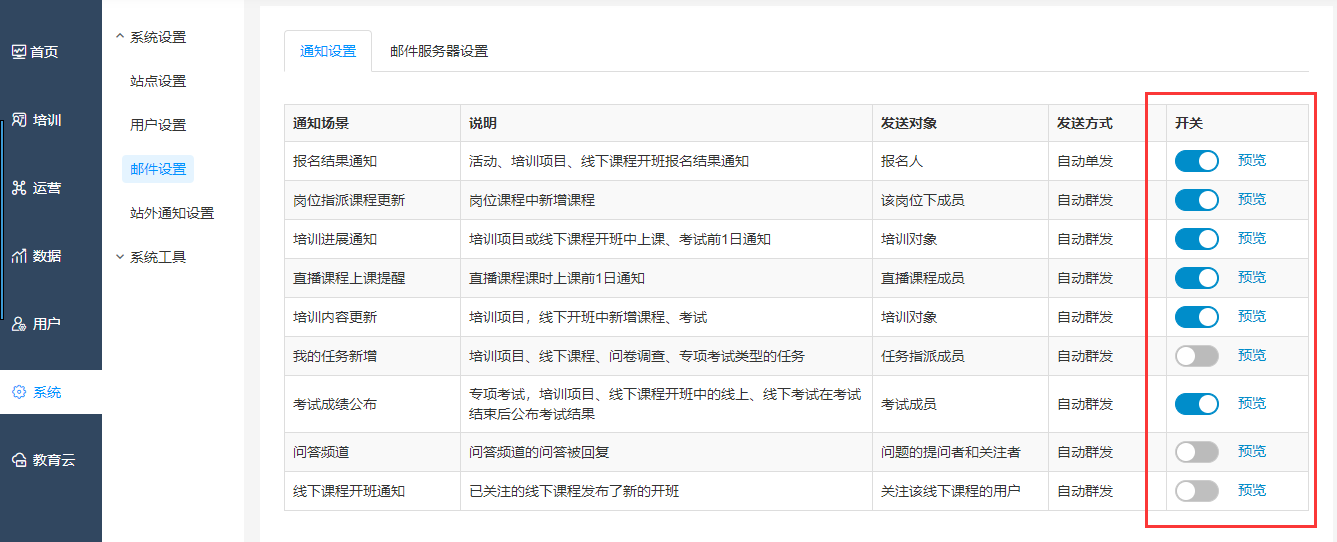Click the 考试成绩公布 scenario name

[x=335, y=405]
